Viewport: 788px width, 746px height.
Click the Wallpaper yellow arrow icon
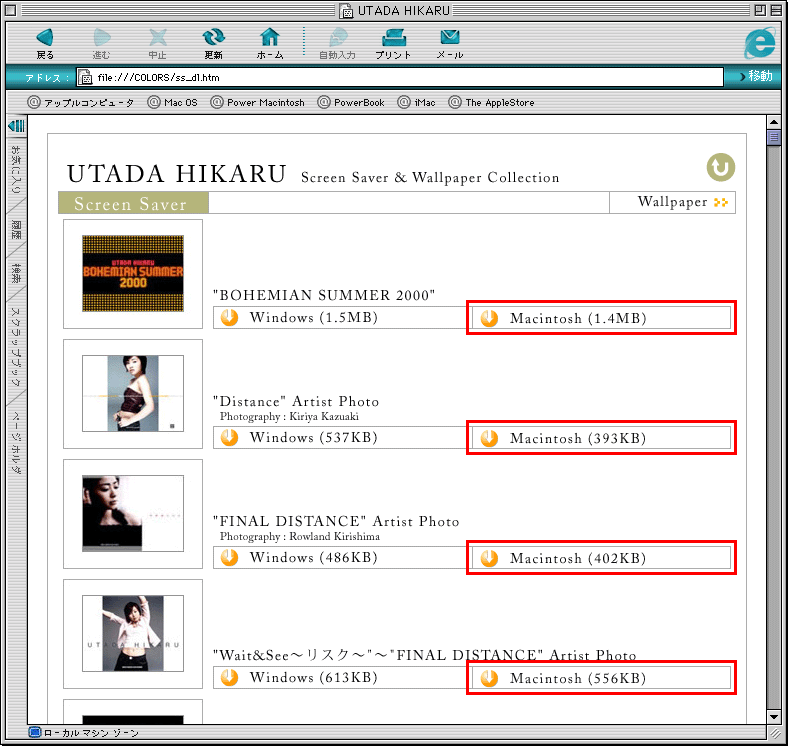click(721, 202)
